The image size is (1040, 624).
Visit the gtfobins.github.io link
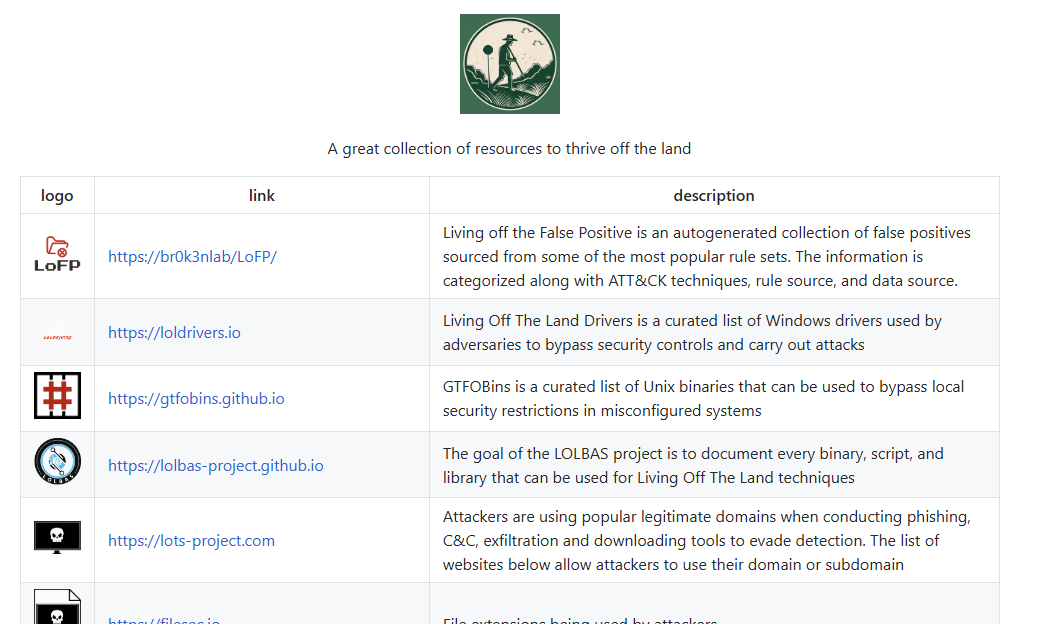(196, 398)
